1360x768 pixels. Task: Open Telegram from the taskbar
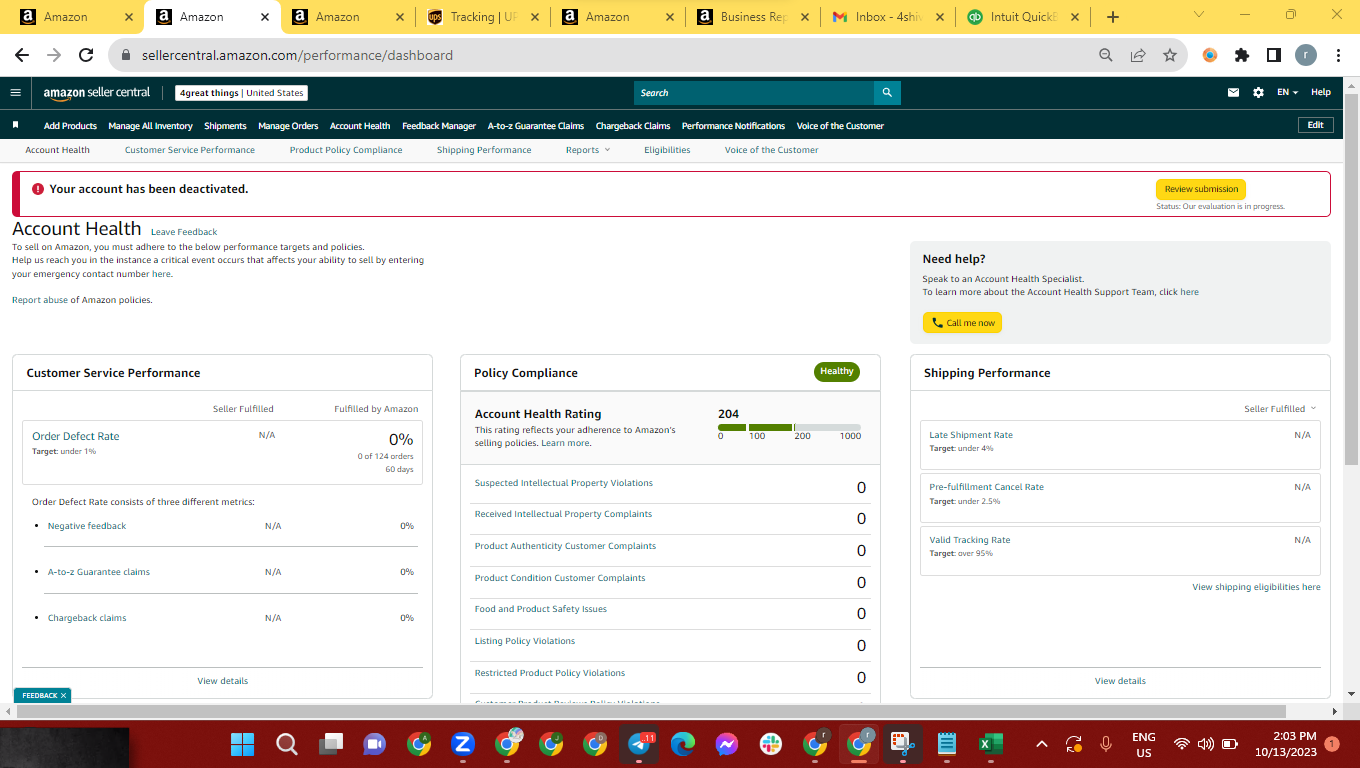click(639, 745)
